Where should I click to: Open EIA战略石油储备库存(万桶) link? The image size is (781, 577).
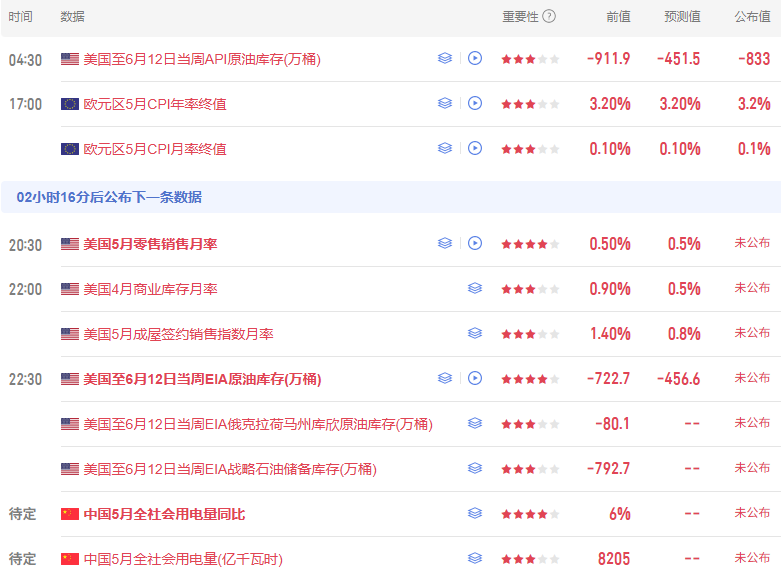click(x=230, y=469)
